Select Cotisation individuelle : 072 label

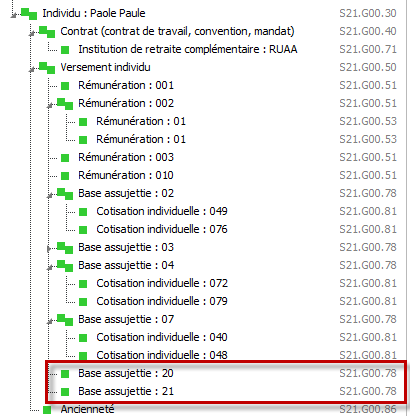(162, 283)
